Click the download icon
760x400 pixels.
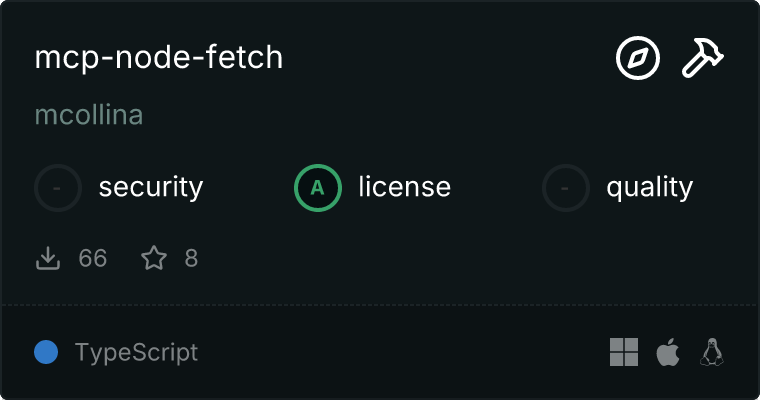tap(48, 259)
